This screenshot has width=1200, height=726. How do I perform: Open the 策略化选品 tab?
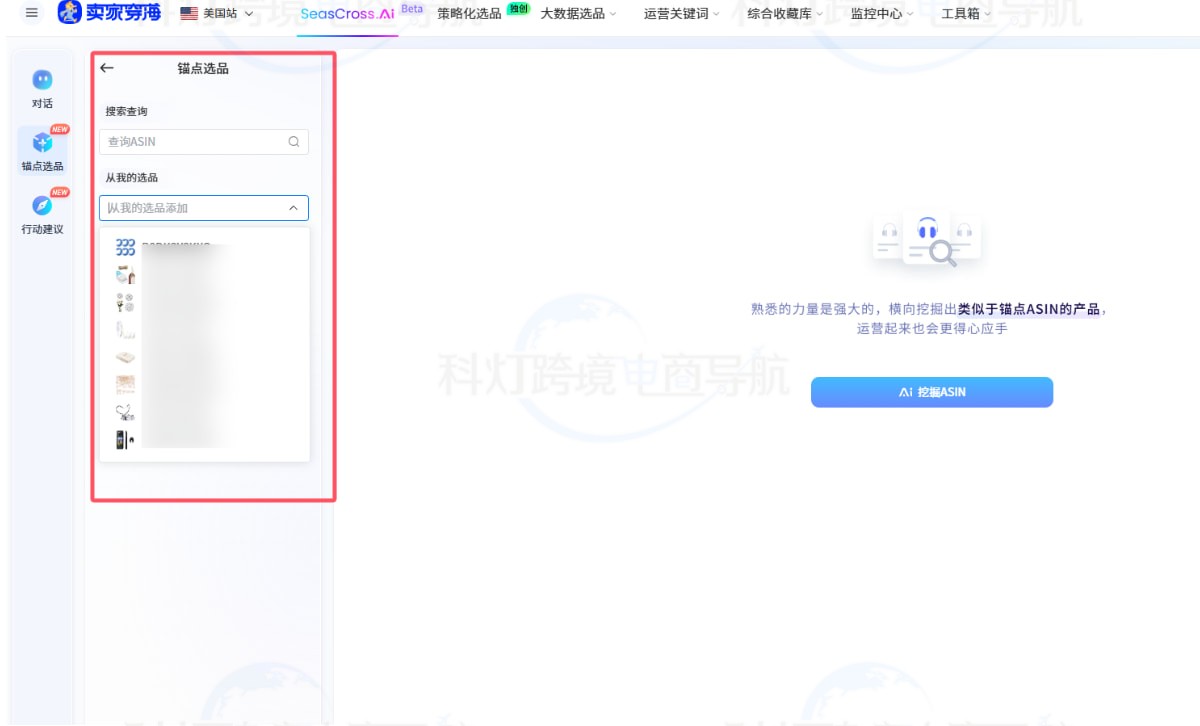click(470, 14)
